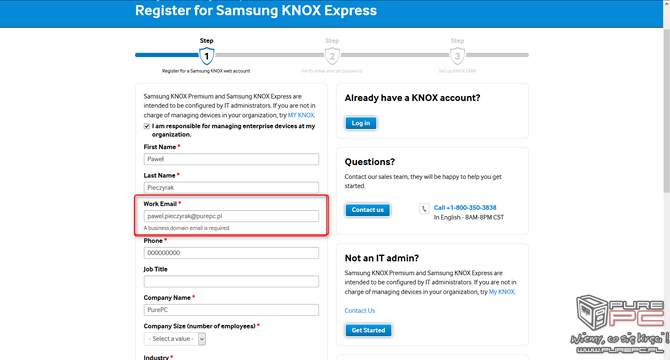Viewport: 670px width, 360px height.
Task: Click the page's vertical scrollbar thumb
Action: pos(666,111)
